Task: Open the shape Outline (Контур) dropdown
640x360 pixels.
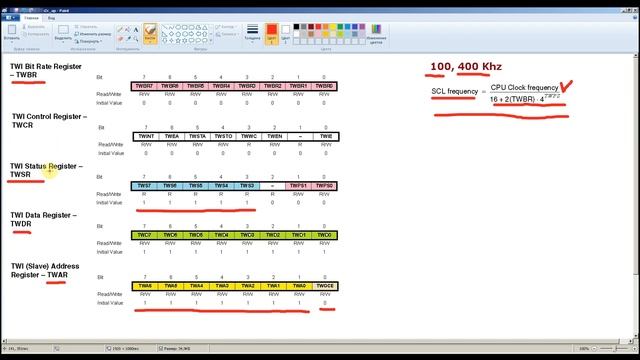Action: [x=226, y=27]
